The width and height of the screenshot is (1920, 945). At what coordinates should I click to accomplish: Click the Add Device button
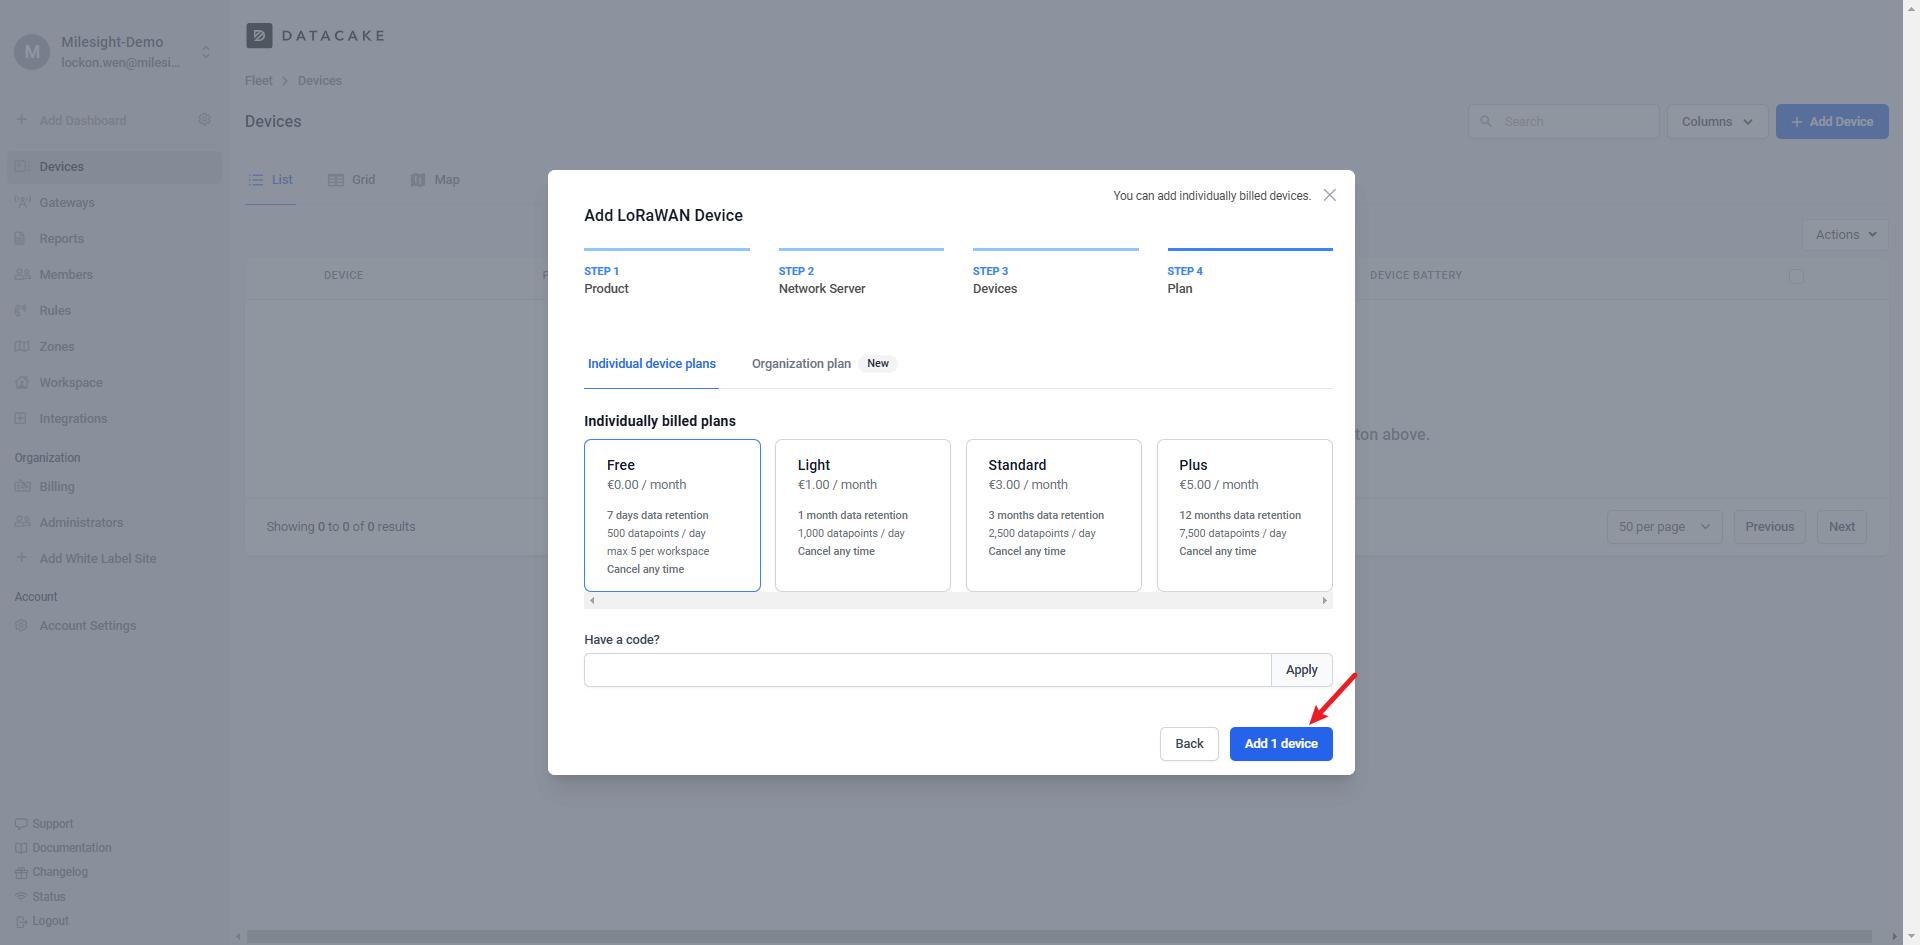[1832, 122]
